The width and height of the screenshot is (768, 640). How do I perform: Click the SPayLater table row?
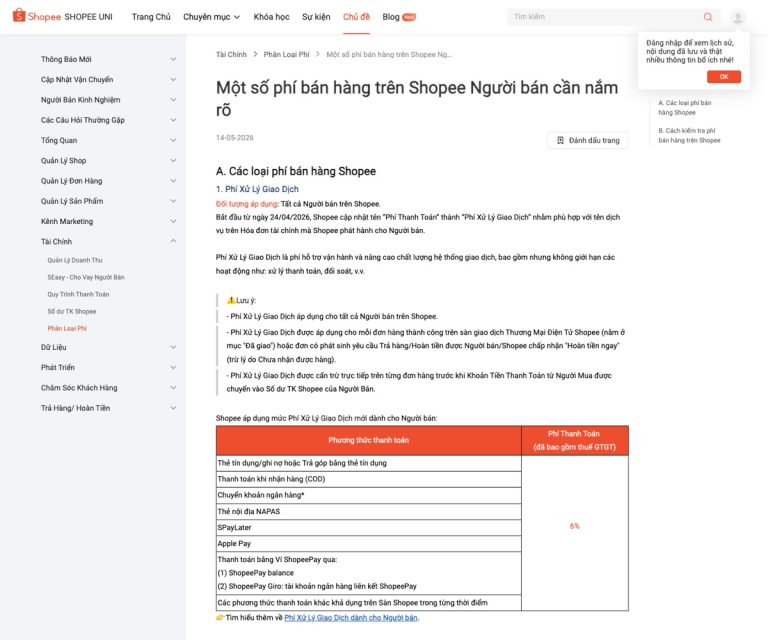(x=368, y=527)
